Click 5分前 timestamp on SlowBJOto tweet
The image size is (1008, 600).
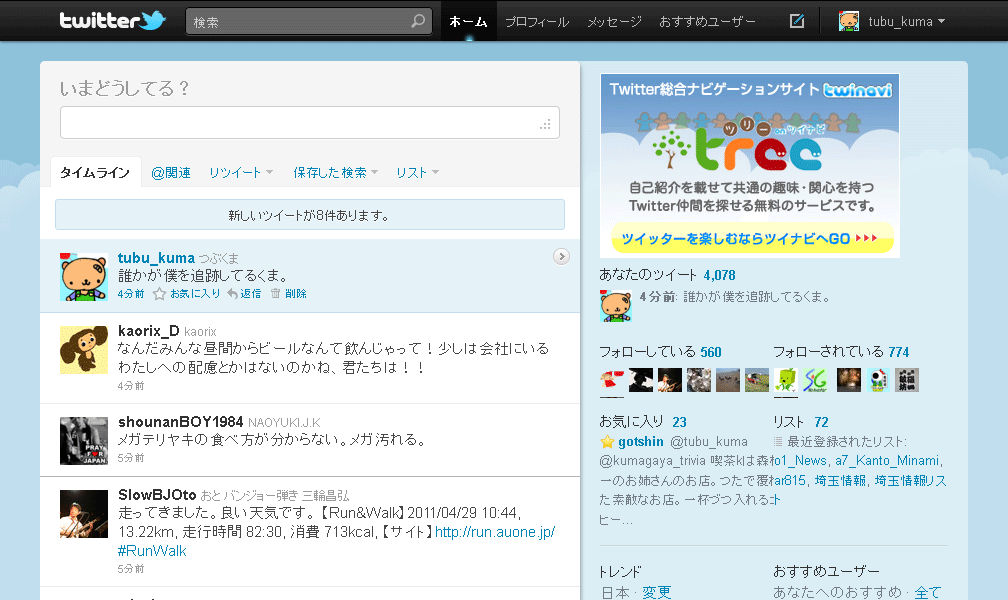point(131,569)
